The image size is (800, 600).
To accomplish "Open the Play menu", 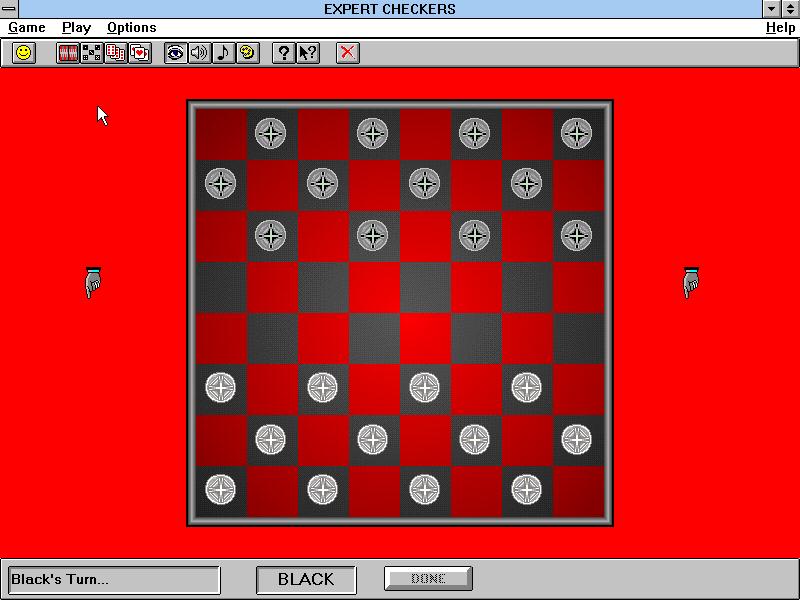I will click(x=77, y=28).
